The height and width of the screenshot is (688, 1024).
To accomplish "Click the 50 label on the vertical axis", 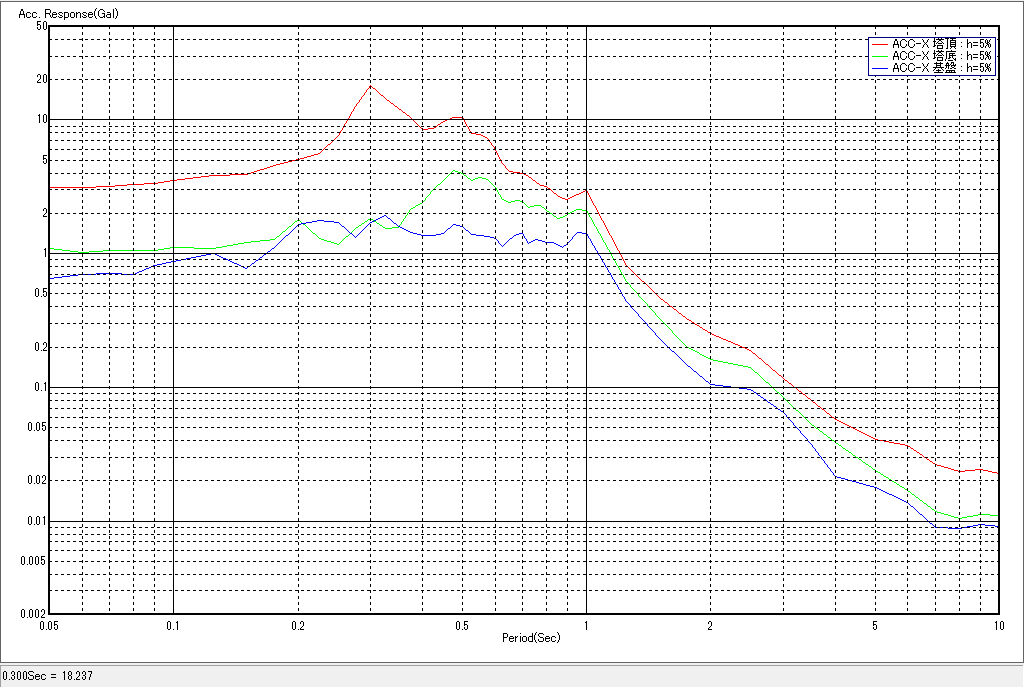I will 41,26.
